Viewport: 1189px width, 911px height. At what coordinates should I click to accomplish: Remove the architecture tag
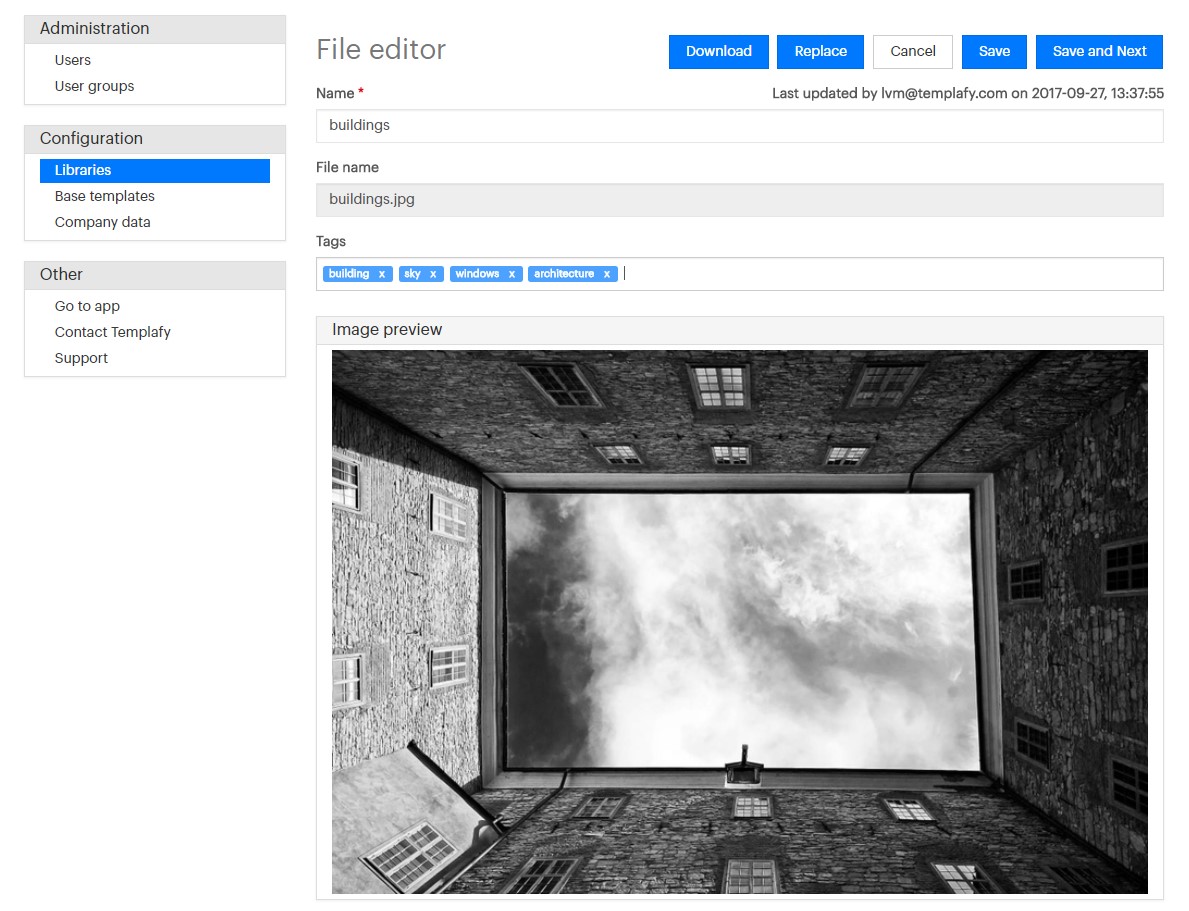point(607,275)
